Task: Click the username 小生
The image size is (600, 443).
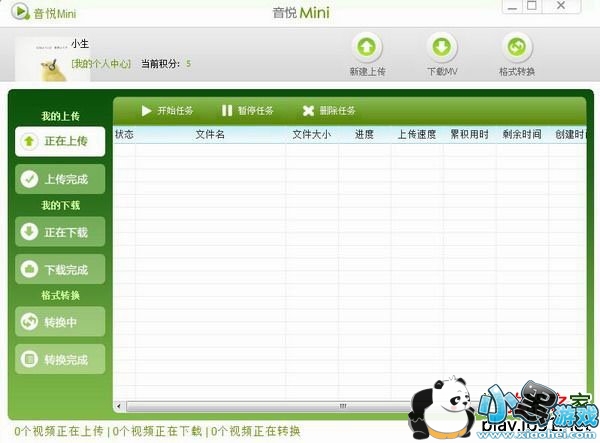Action: [x=80, y=44]
